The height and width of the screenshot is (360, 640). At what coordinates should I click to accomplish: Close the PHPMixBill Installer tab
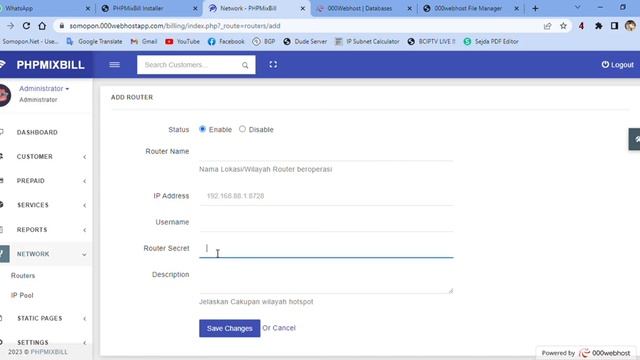[x=195, y=8]
